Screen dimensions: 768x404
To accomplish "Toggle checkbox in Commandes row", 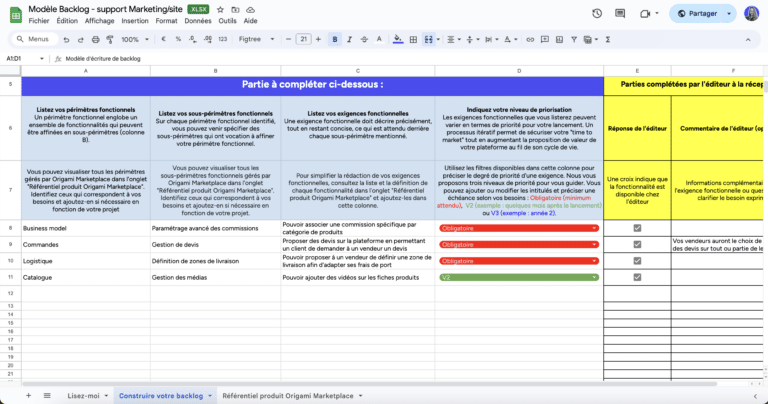I will coord(637,244).
